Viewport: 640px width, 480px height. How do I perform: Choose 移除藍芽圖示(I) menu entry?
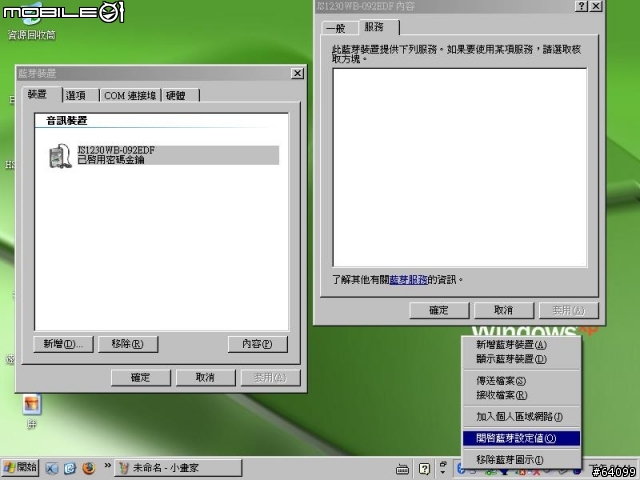click(x=521, y=460)
